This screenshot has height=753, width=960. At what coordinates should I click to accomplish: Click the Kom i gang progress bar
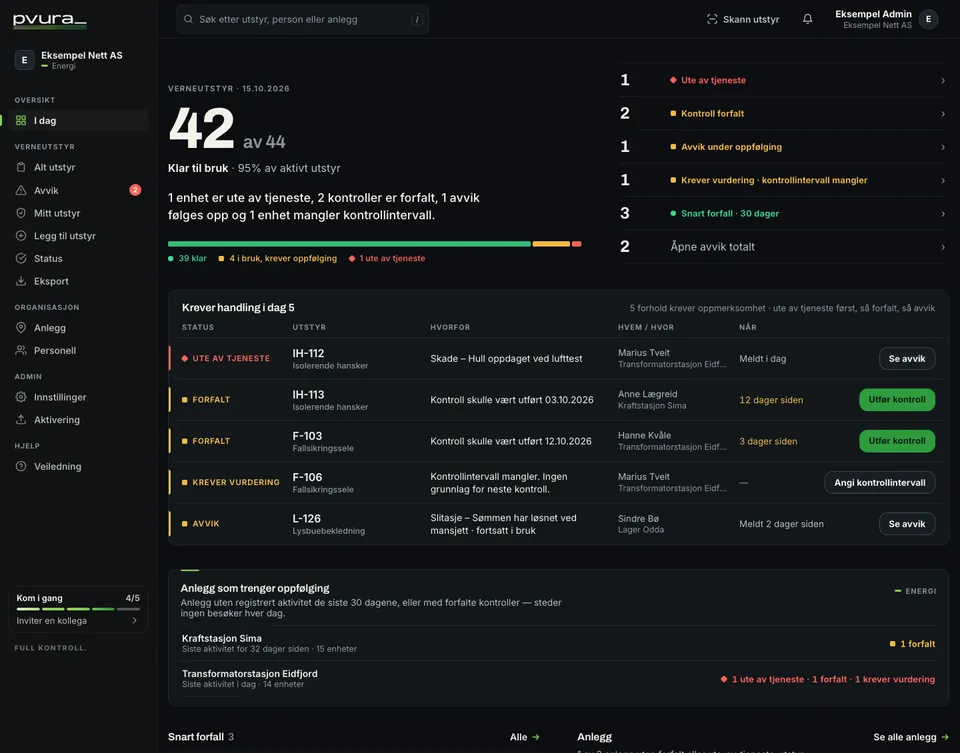pyautogui.click(x=78, y=609)
